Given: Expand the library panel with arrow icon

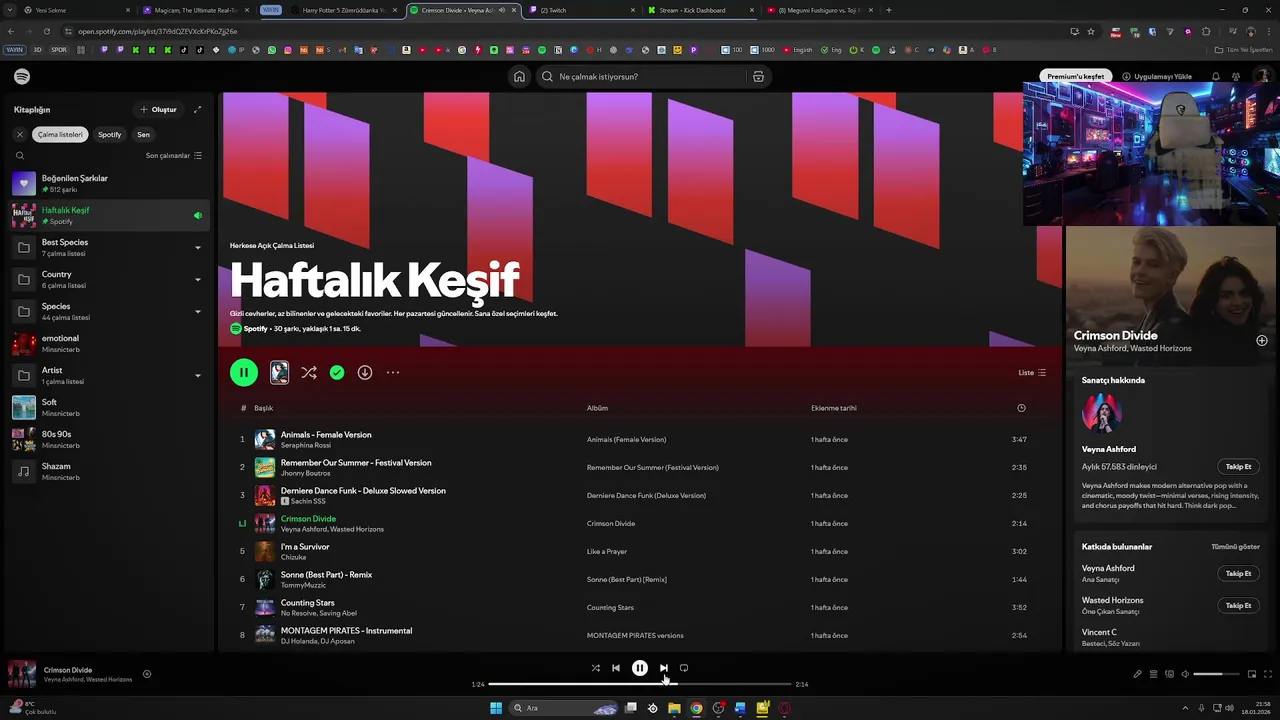Looking at the screenshot, I should pyautogui.click(x=197, y=110).
